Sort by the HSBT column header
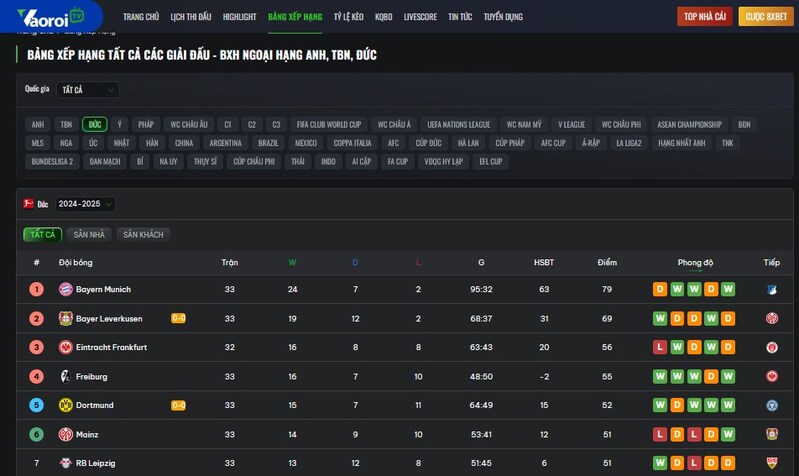This screenshot has width=799, height=476. point(544,262)
